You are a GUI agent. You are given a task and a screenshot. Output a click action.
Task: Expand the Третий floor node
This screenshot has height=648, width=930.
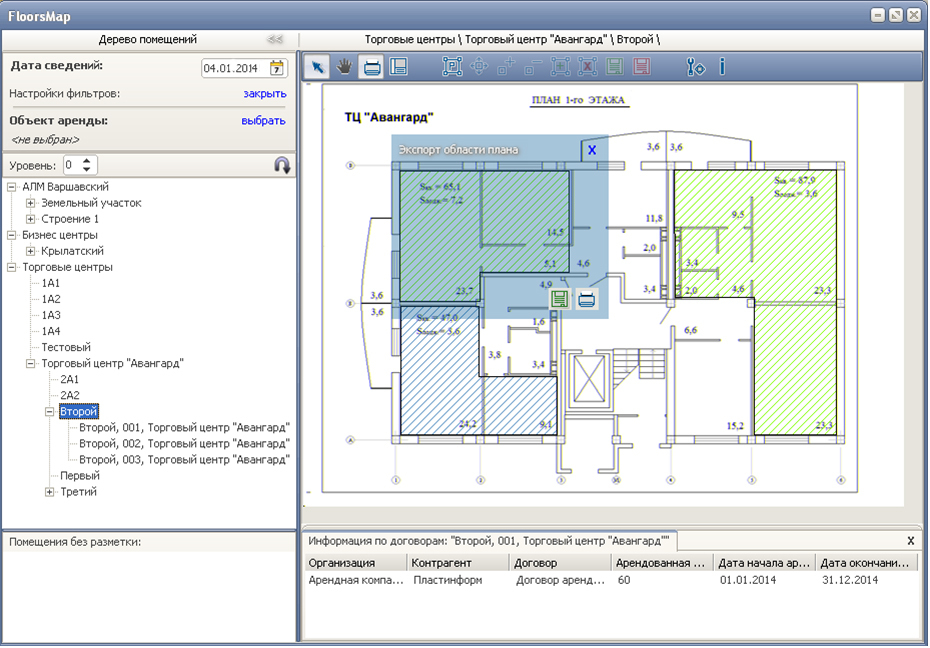click(x=50, y=492)
